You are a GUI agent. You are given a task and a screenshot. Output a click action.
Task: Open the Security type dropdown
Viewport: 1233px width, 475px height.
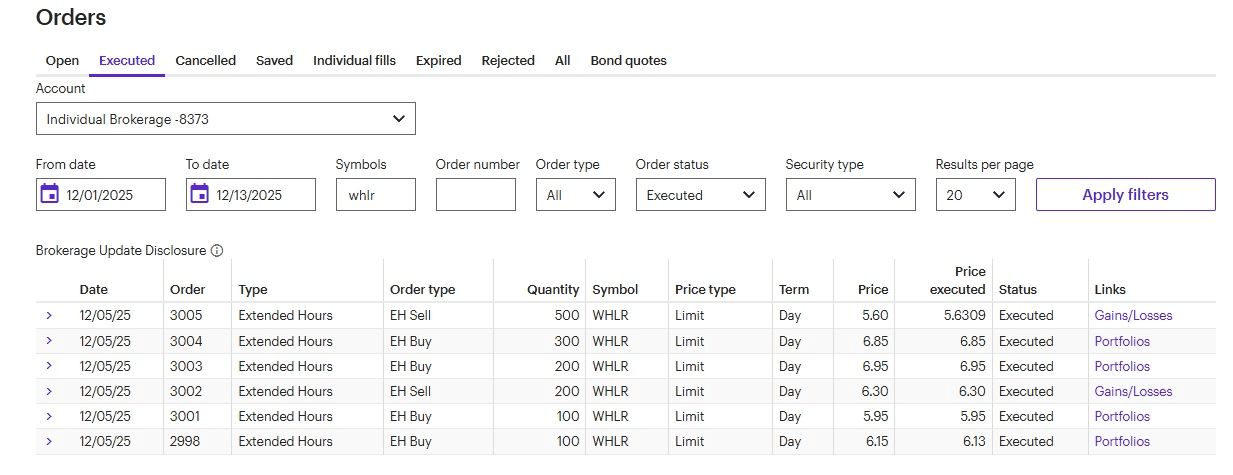(850, 195)
